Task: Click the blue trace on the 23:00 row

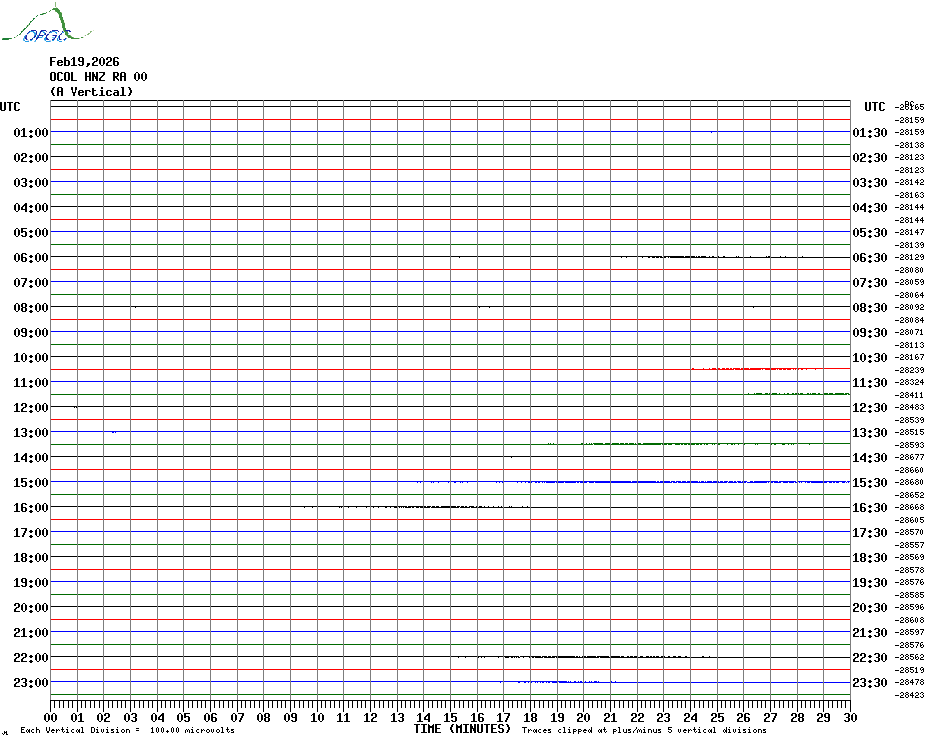Action: point(560,682)
